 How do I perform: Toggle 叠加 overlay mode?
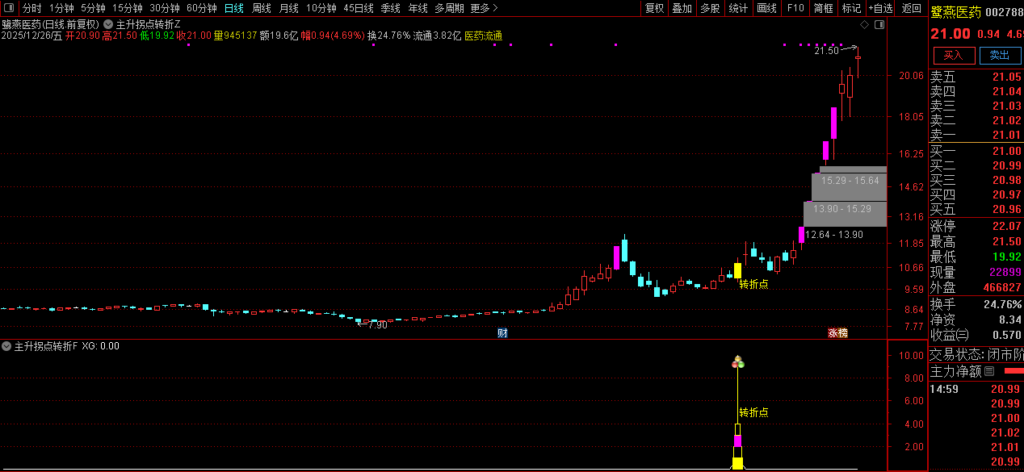682,8
